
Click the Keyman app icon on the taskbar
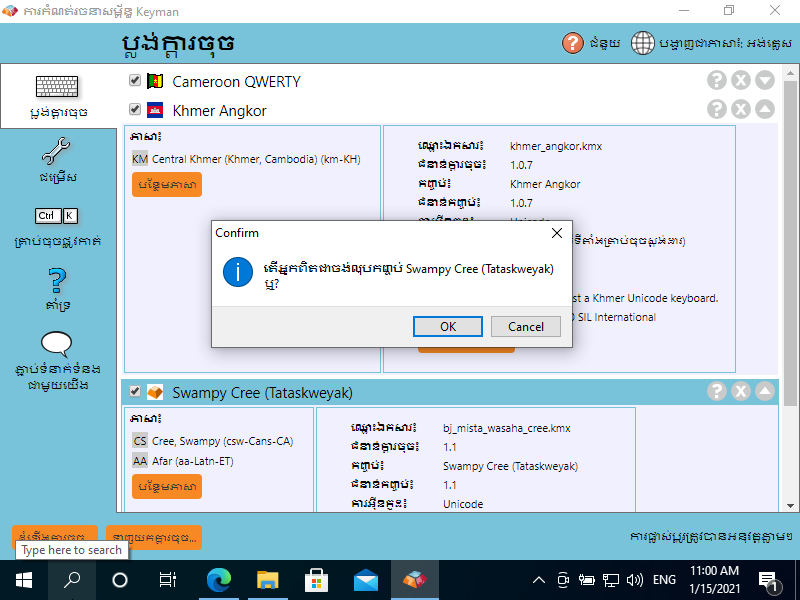point(415,580)
